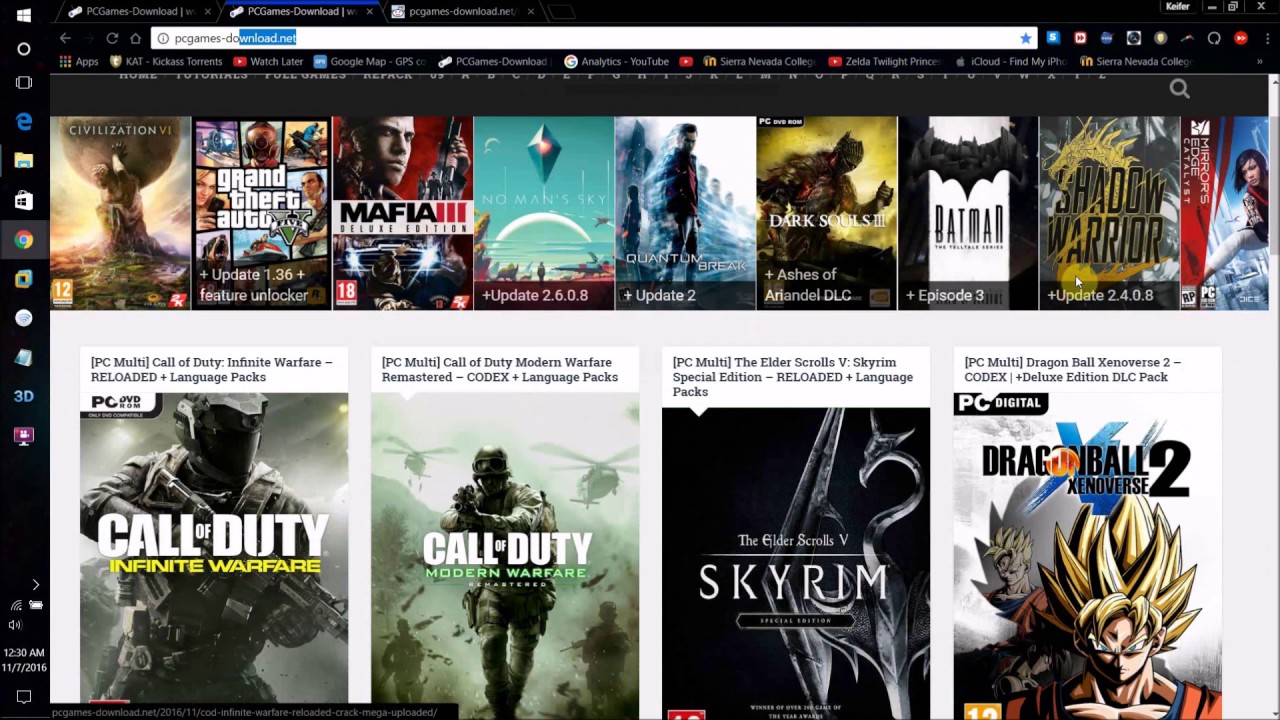The height and width of the screenshot is (720, 1280).
Task: Open the Windows Store taskbar icon
Action: pyautogui.click(x=24, y=200)
